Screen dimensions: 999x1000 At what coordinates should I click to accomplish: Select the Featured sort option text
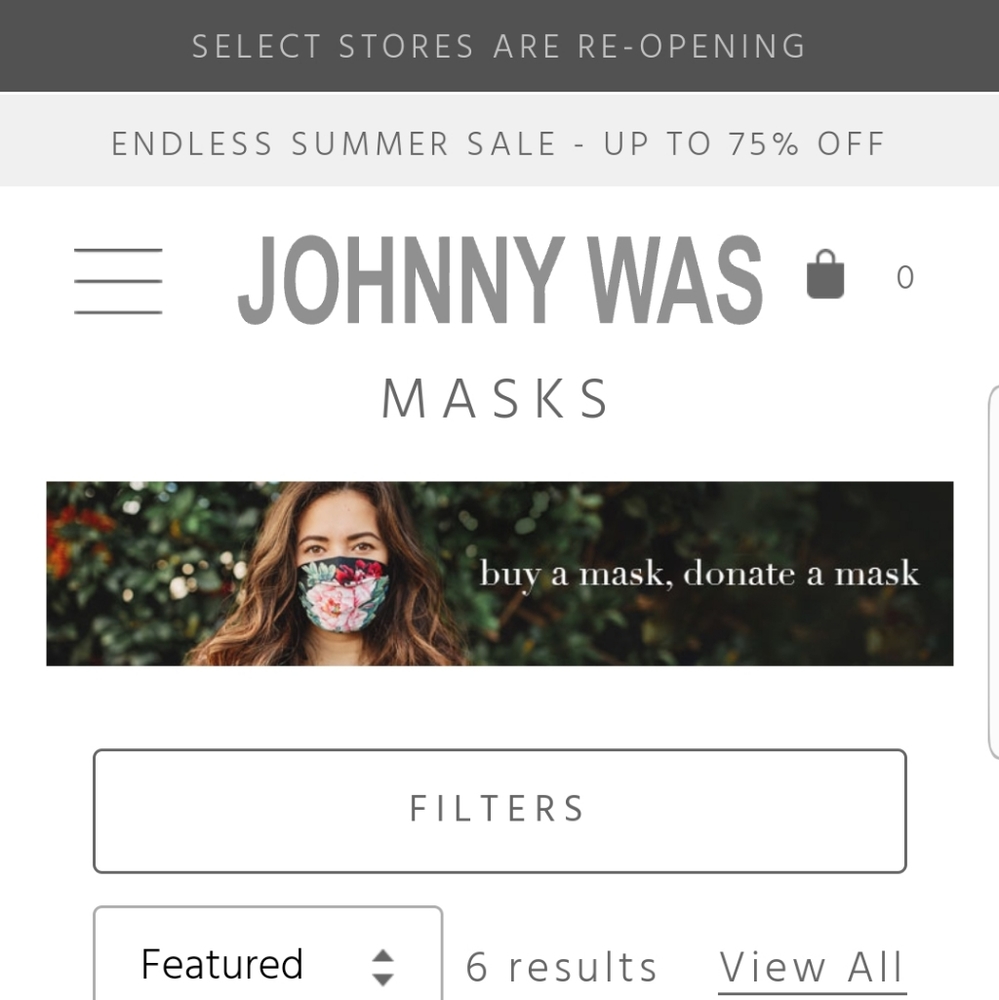(x=222, y=964)
